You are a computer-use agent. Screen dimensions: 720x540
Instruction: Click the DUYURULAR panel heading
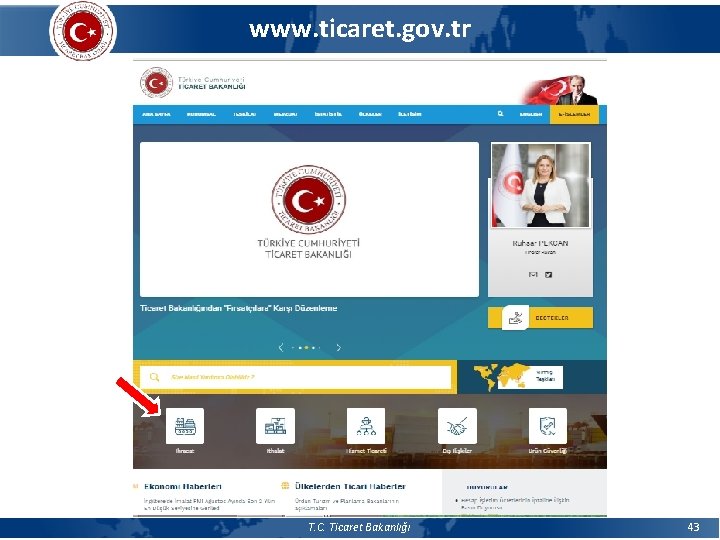(487, 487)
